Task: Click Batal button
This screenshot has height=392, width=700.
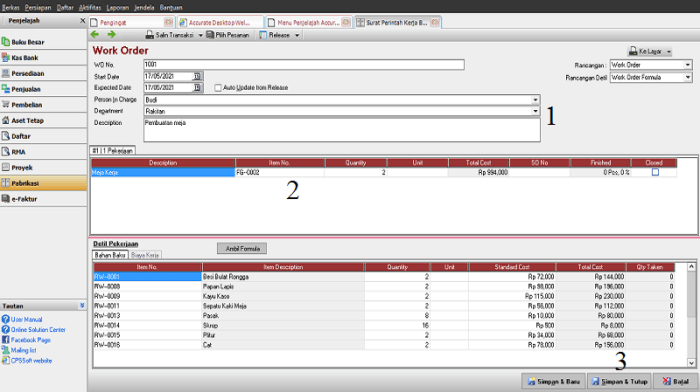Action: pos(675,381)
